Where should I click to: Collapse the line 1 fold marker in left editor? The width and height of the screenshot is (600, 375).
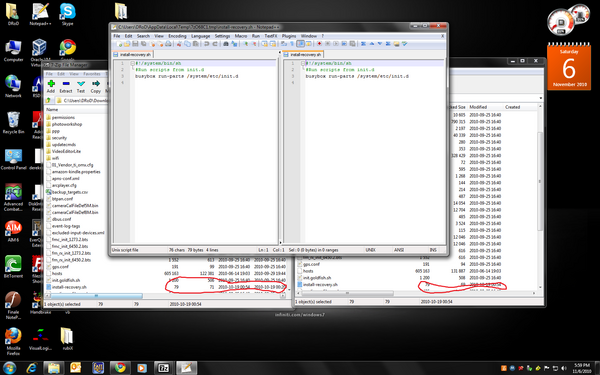tap(132, 63)
